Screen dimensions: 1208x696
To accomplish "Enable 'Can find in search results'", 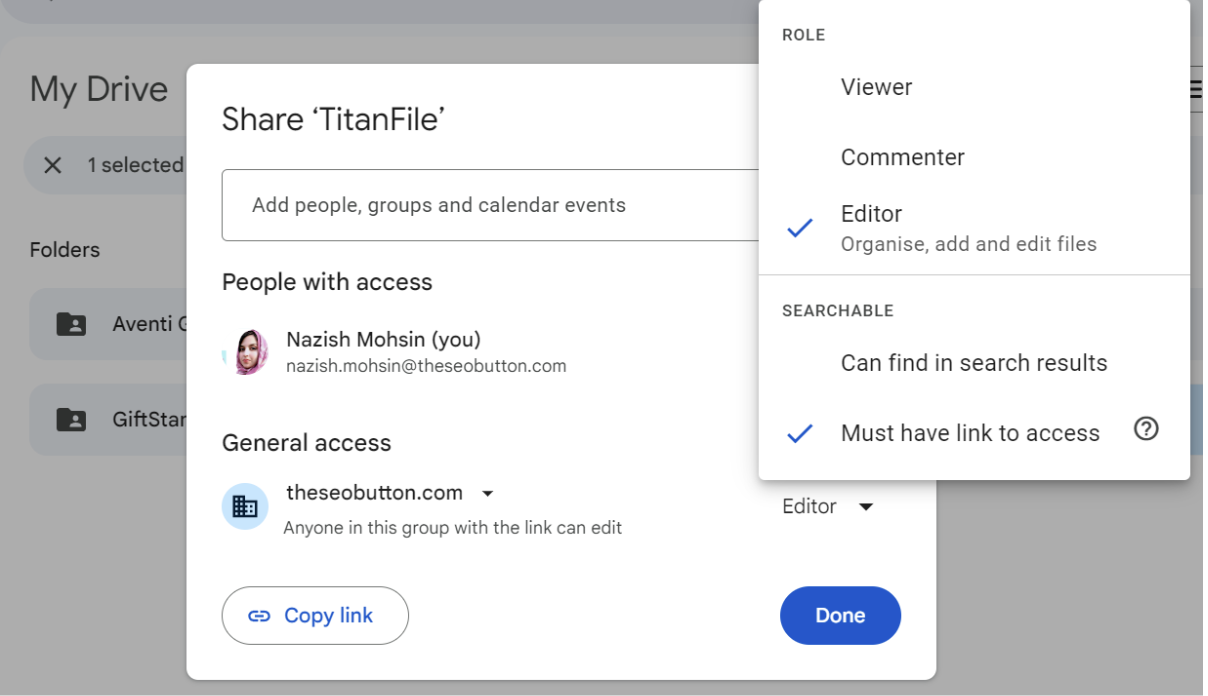I will coord(973,363).
